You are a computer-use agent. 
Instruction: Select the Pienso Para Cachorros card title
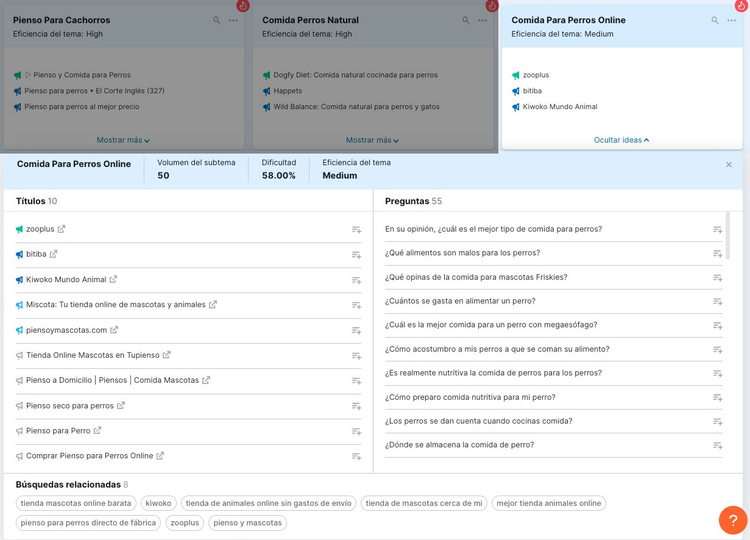[62, 20]
